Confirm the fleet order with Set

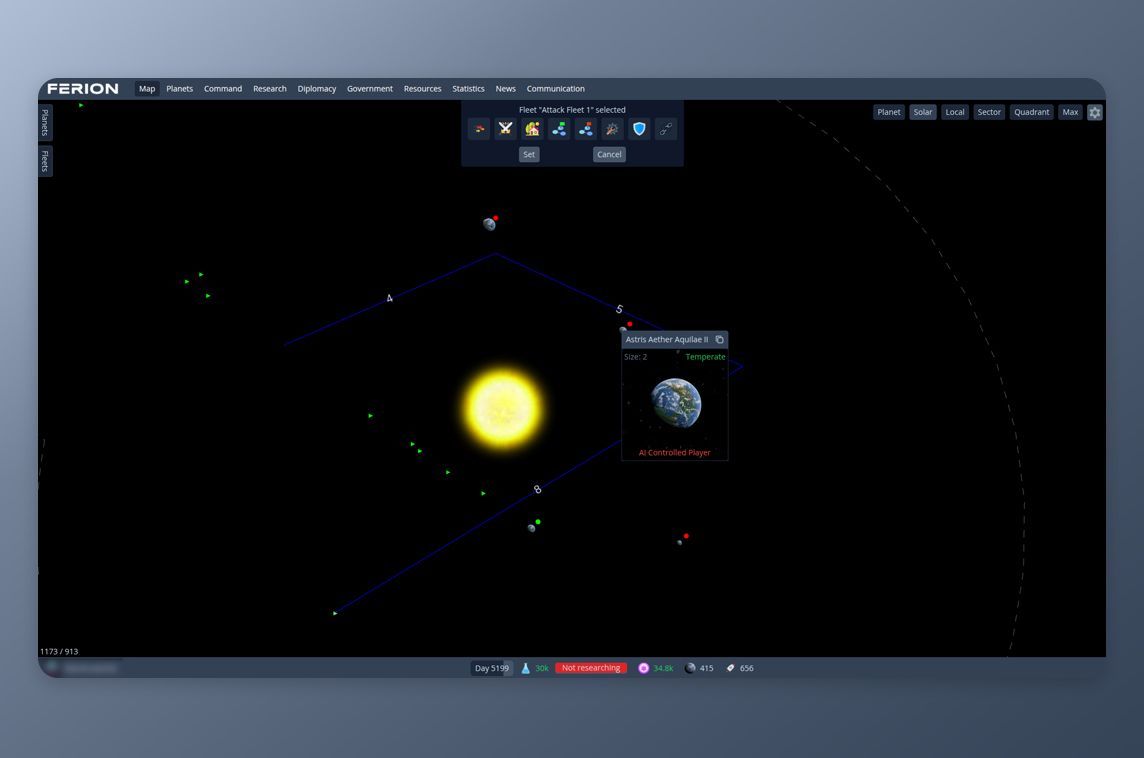(x=529, y=154)
